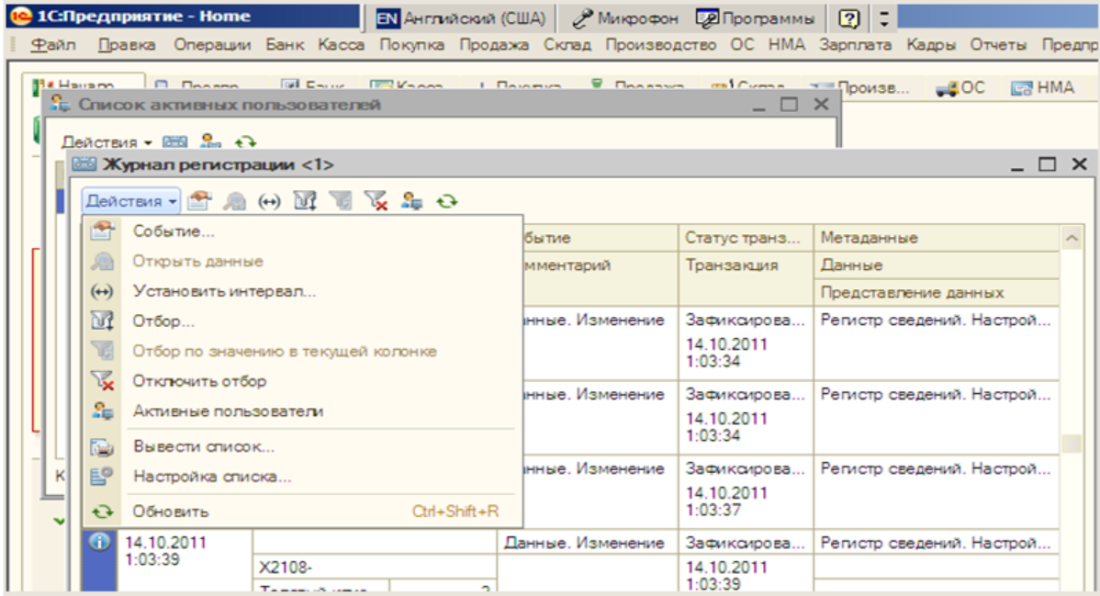Click the event details toolbar icon
1100x596 pixels.
199,201
